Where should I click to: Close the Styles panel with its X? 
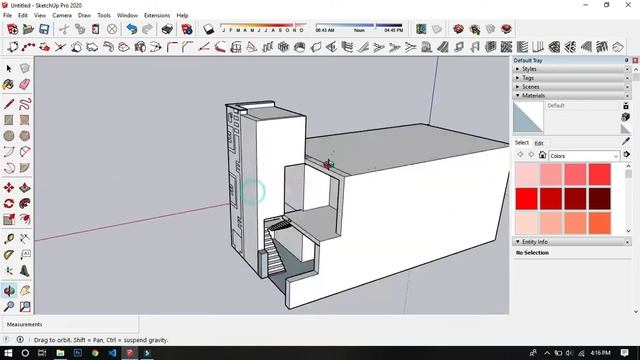(x=627, y=69)
